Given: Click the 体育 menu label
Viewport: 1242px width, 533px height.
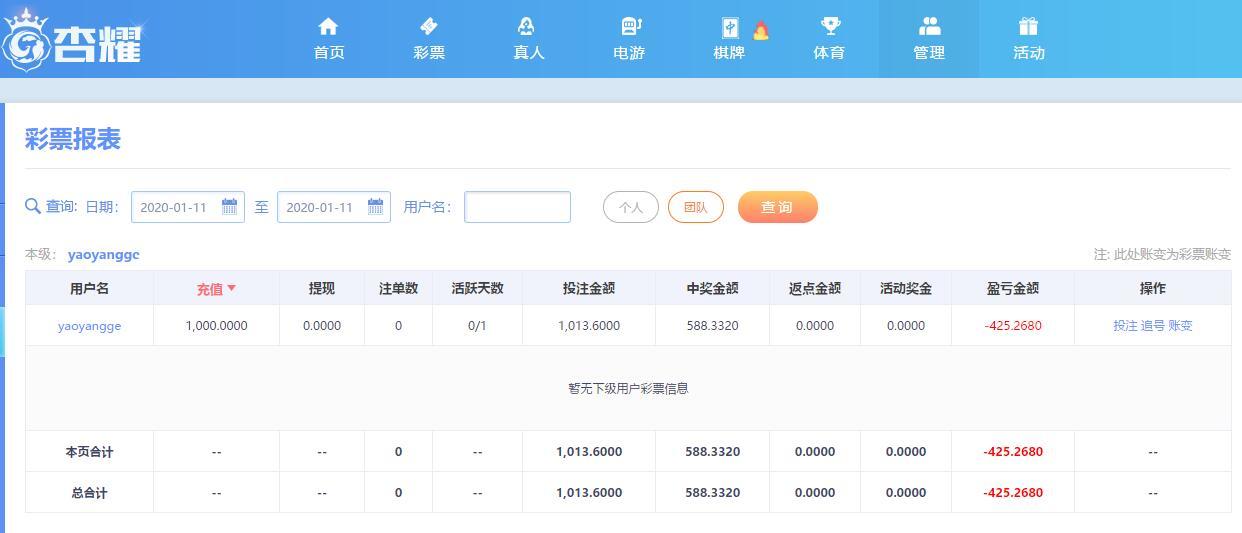Looking at the screenshot, I should pyautogui.click(x=829, y=53).
